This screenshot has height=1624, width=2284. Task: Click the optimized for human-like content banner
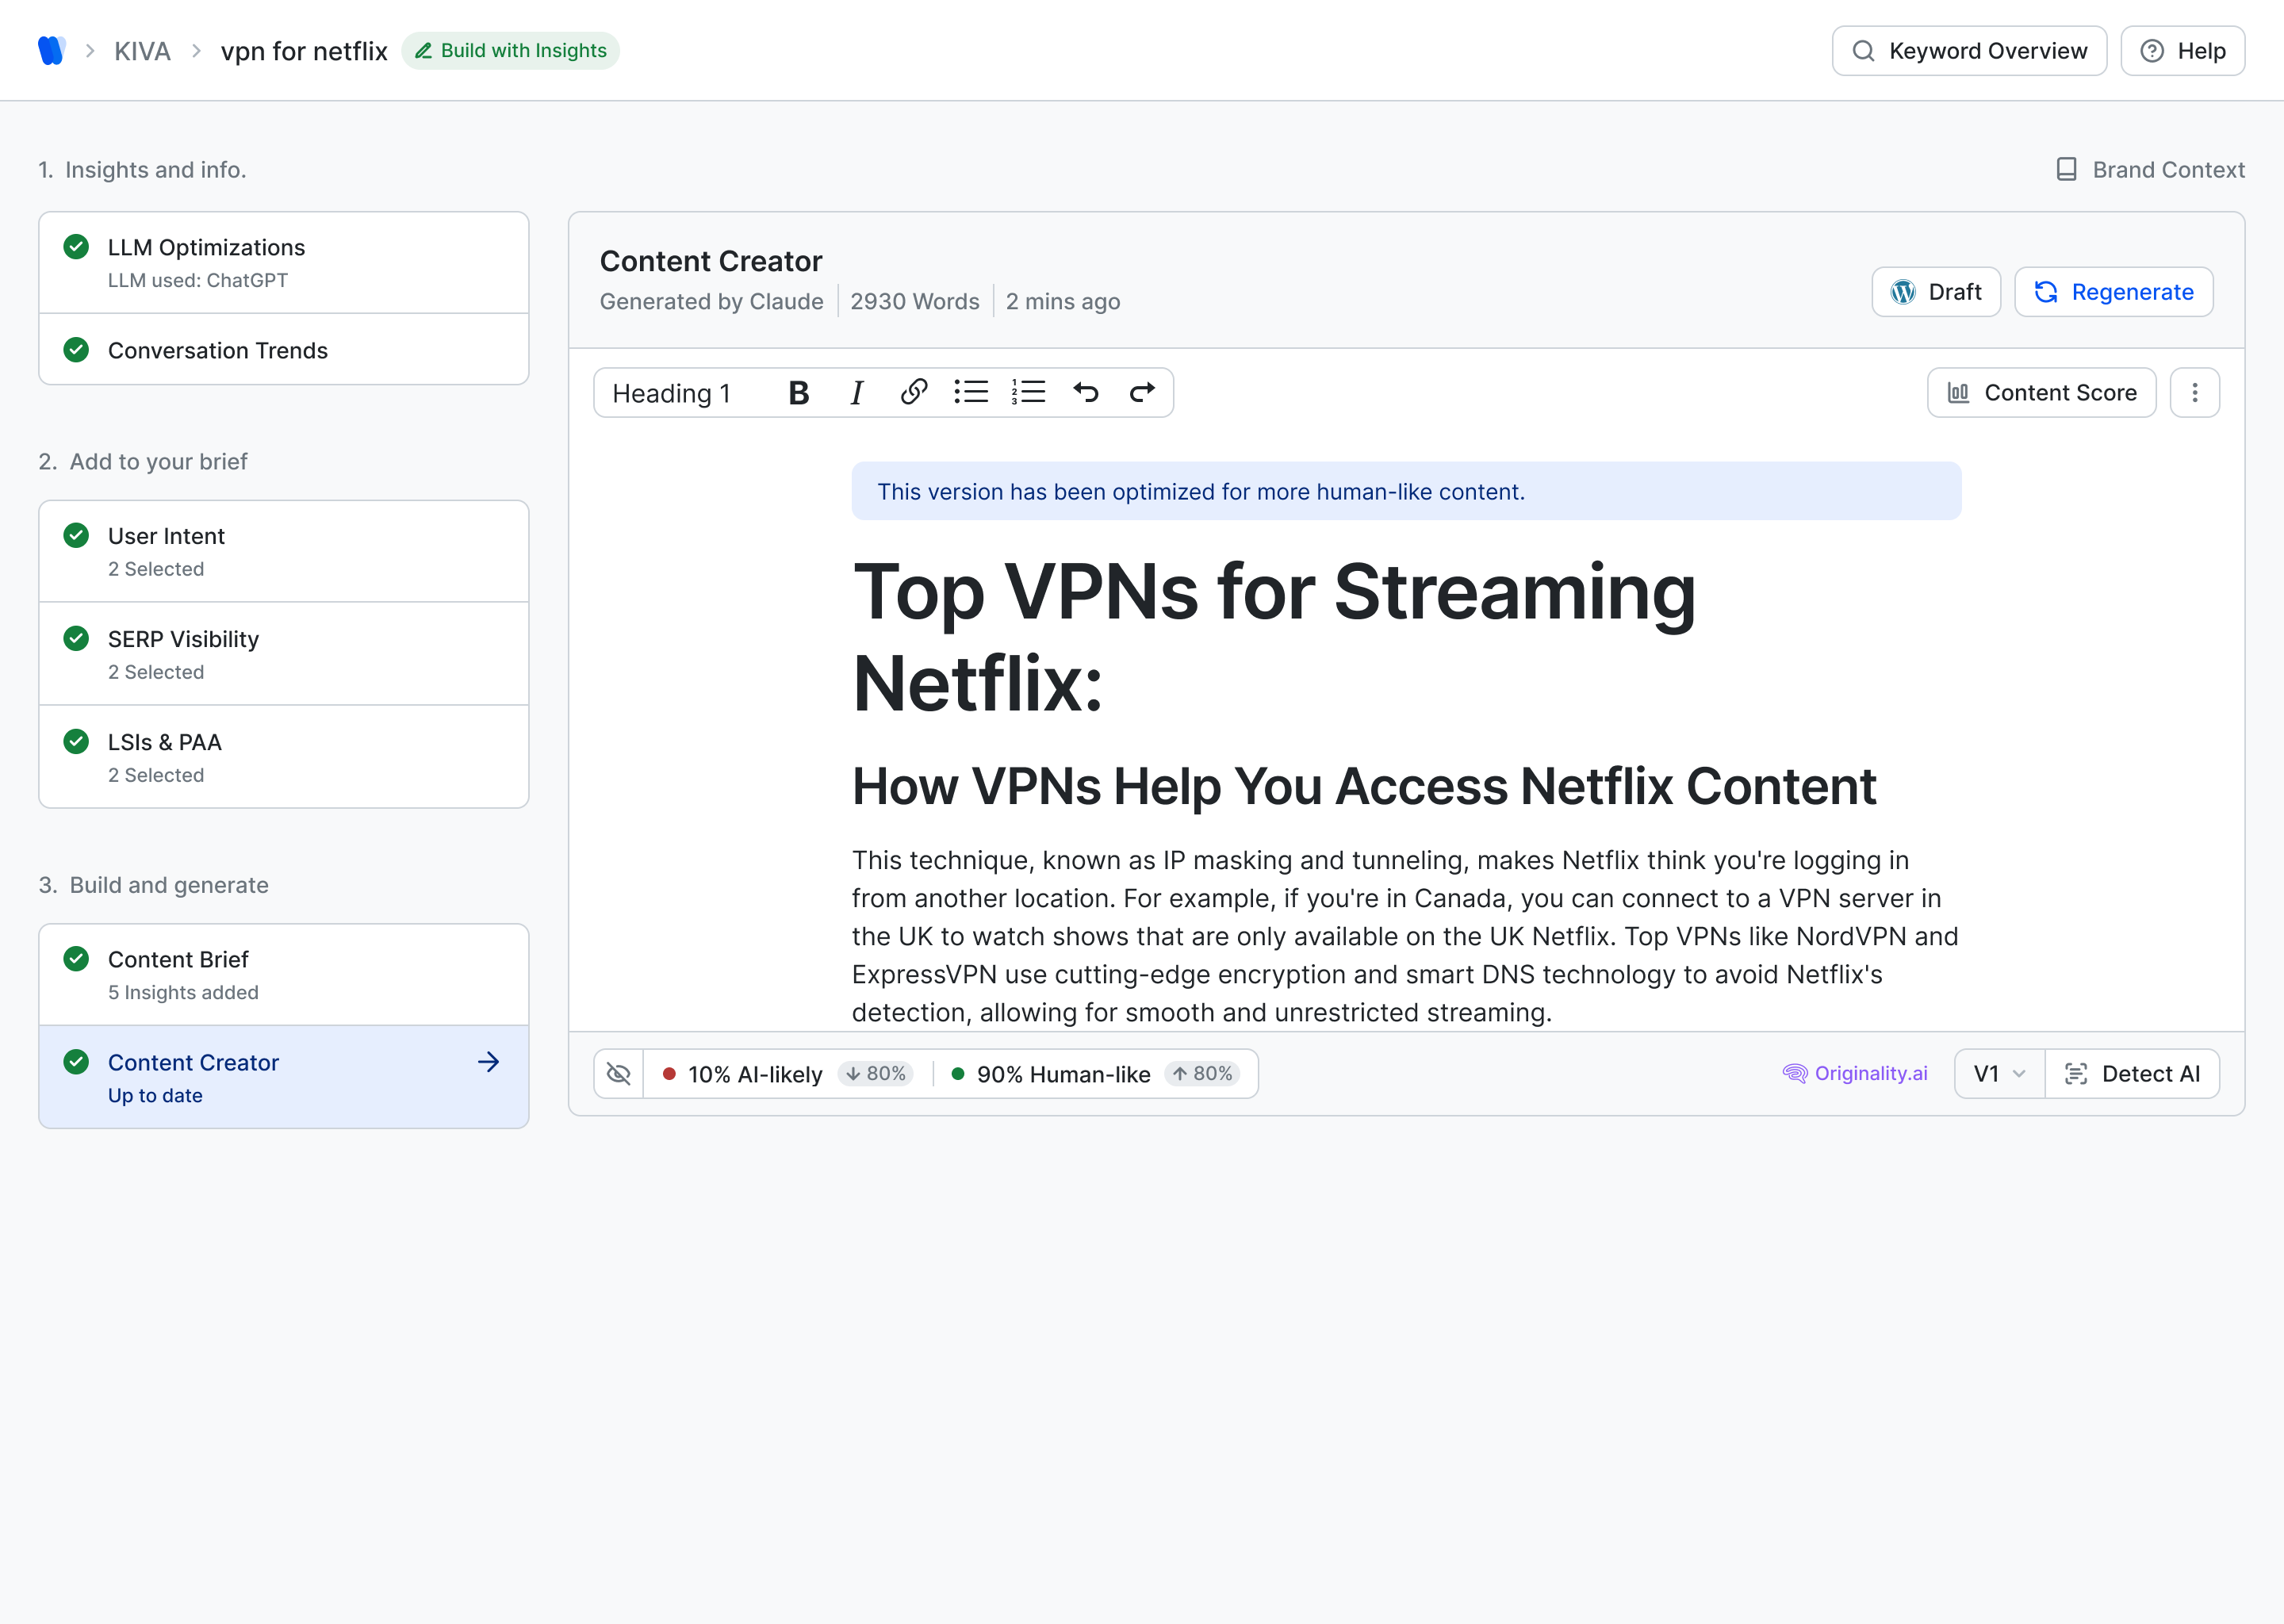(1406, 491)
